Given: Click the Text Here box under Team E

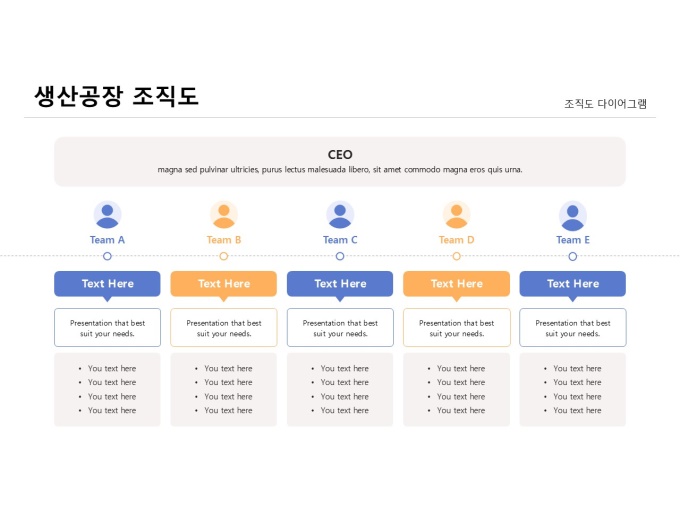Looking at the screenshot, I should (573, 283).
